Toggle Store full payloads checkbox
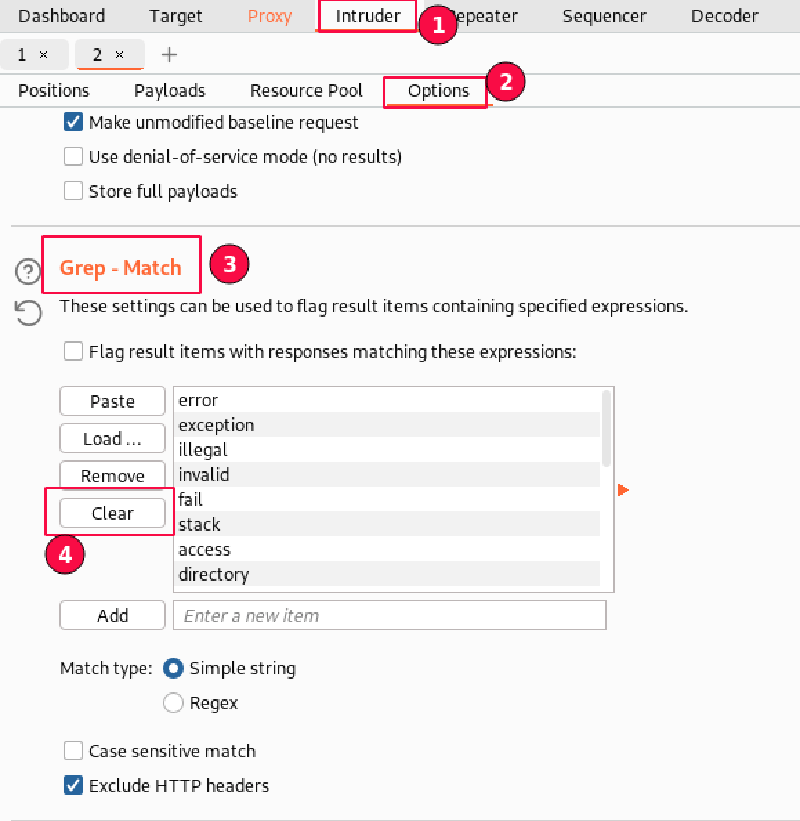Screen dimensions: 800x821 [x=73, y=191]
